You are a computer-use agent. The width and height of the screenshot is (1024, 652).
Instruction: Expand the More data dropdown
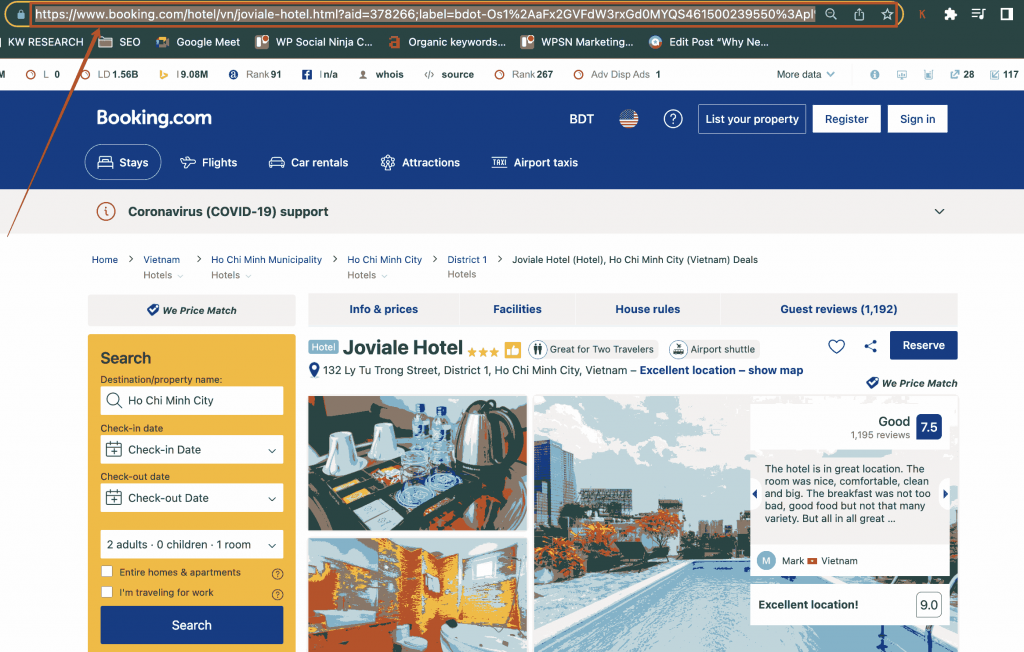805,74
